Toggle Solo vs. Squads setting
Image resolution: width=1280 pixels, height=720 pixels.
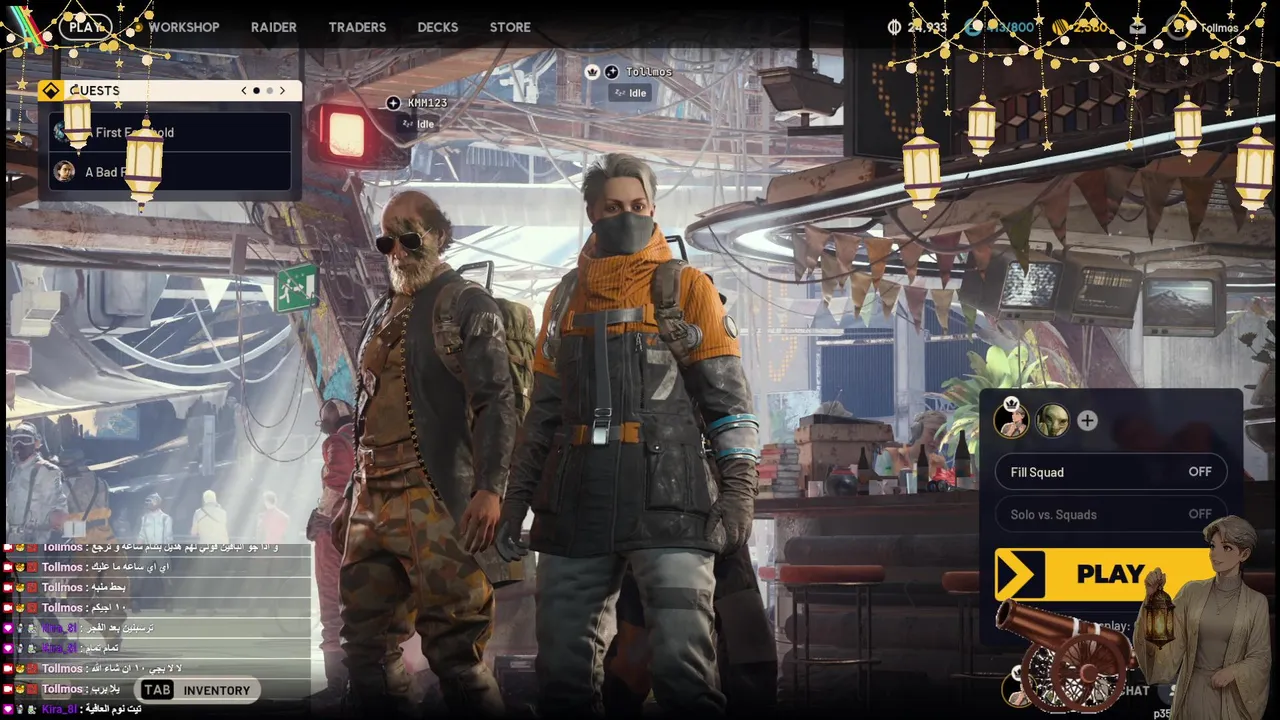point(1110,514)
